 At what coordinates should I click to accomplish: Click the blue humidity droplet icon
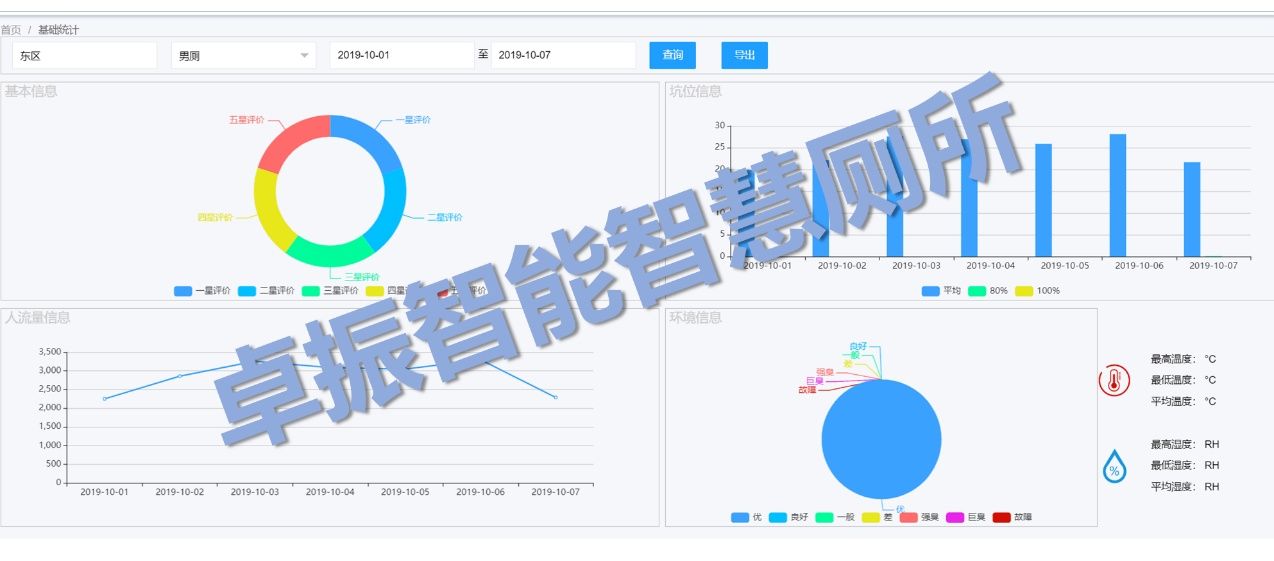[1114, 467]
